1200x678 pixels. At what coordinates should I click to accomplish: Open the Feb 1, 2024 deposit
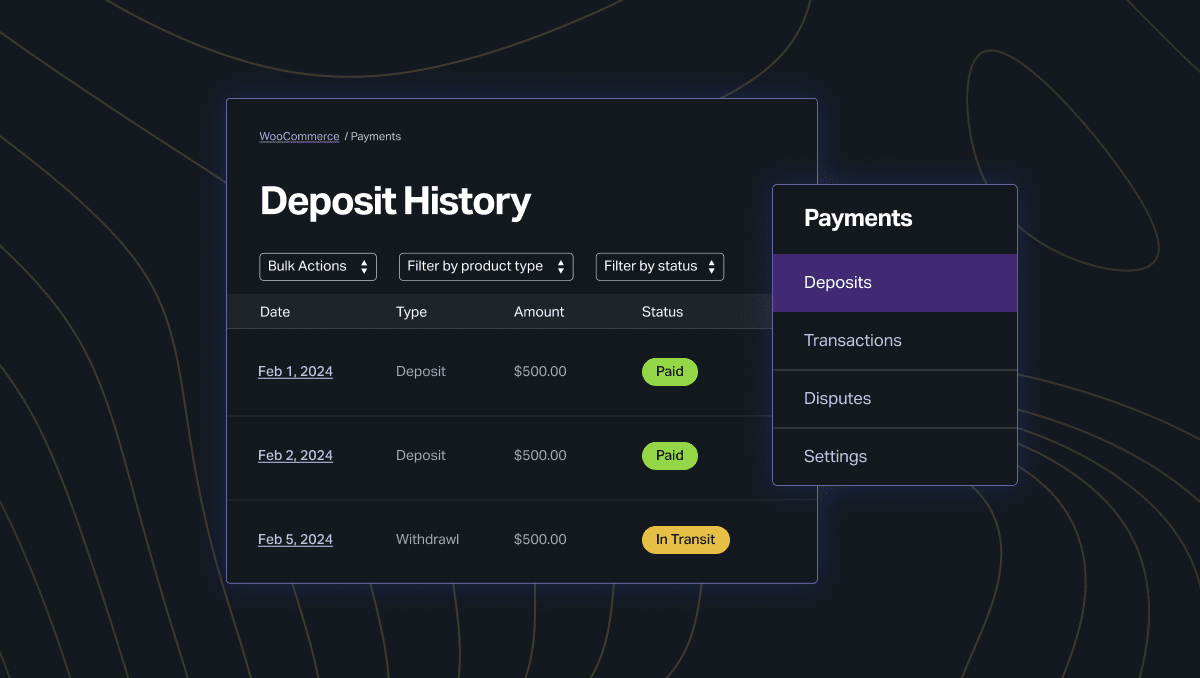pos(295,372)
